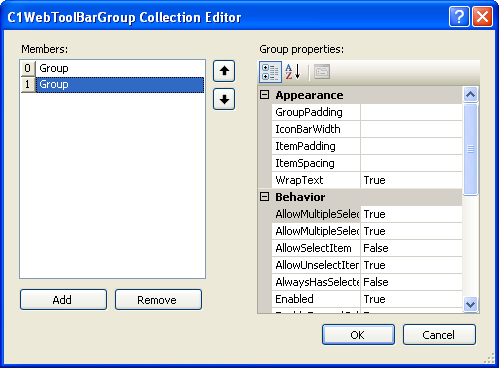Viewport: 499px width, 368px height.
Task: Select the AllowUnselectItem property
Action: click(x=316, y=265)
